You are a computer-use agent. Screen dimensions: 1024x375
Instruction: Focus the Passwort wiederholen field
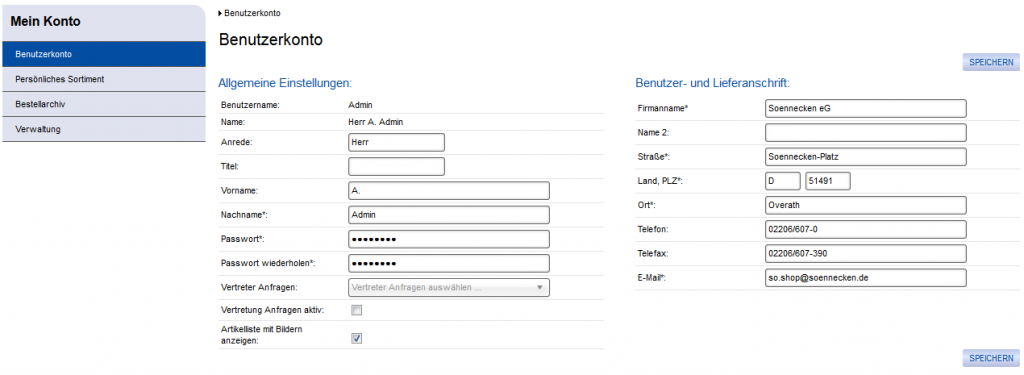[x=449, y=263]
